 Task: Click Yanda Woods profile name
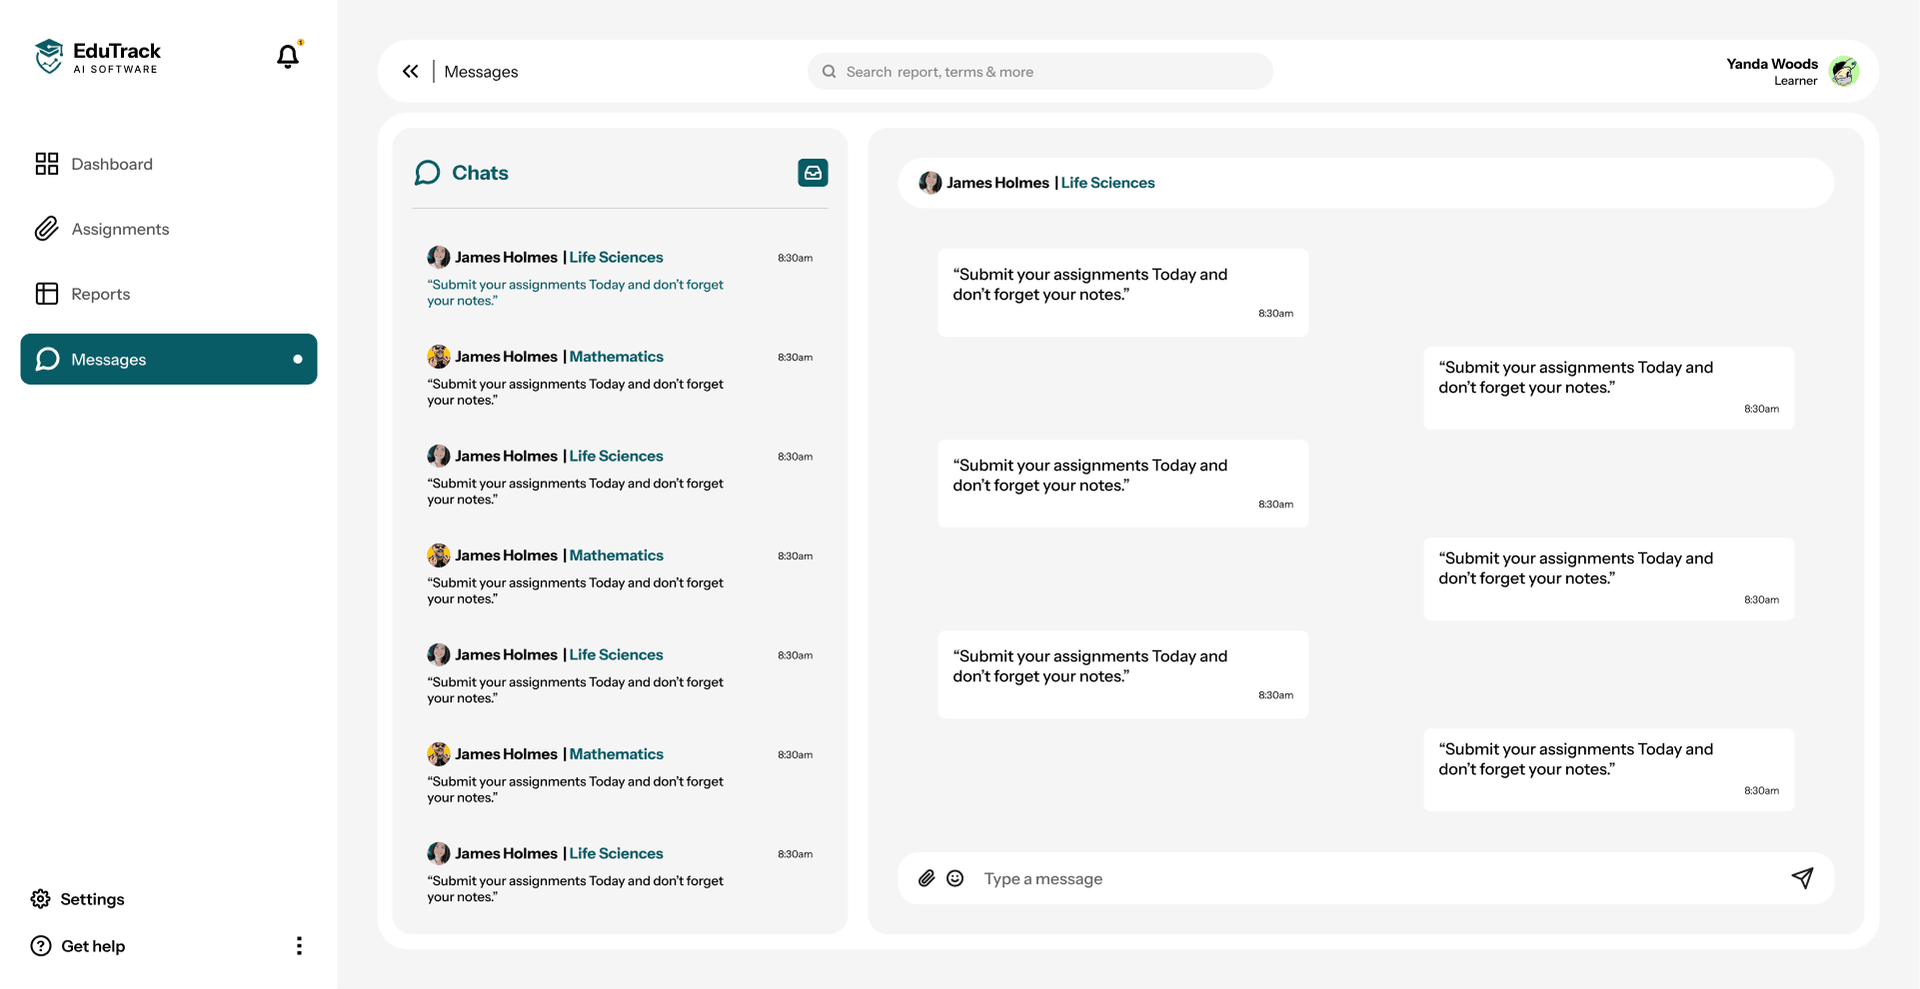[x=1771, y=63]
